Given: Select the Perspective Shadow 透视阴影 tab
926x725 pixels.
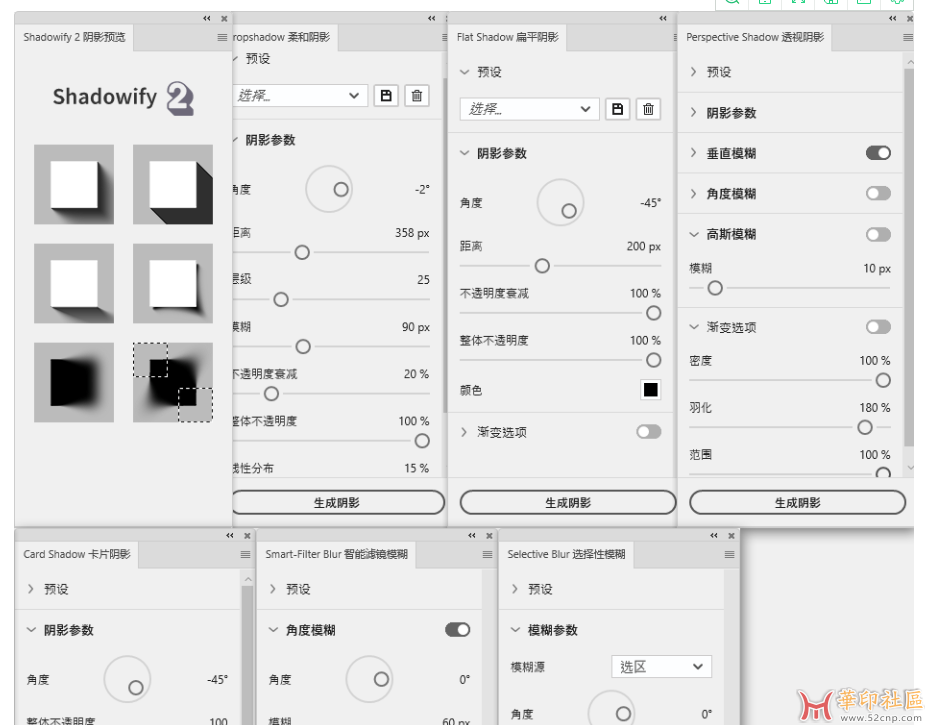Looking at the screenshot, I should 755,37.
